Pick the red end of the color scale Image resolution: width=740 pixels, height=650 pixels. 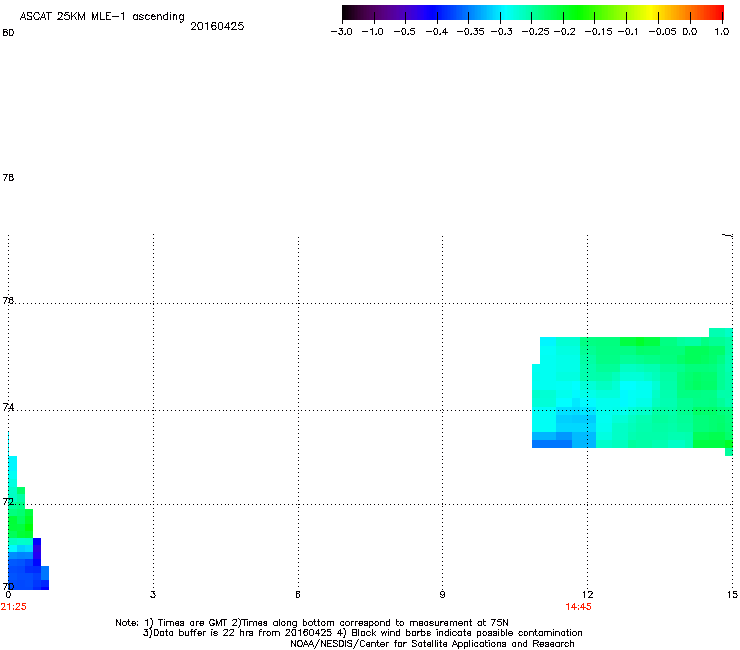713,13
